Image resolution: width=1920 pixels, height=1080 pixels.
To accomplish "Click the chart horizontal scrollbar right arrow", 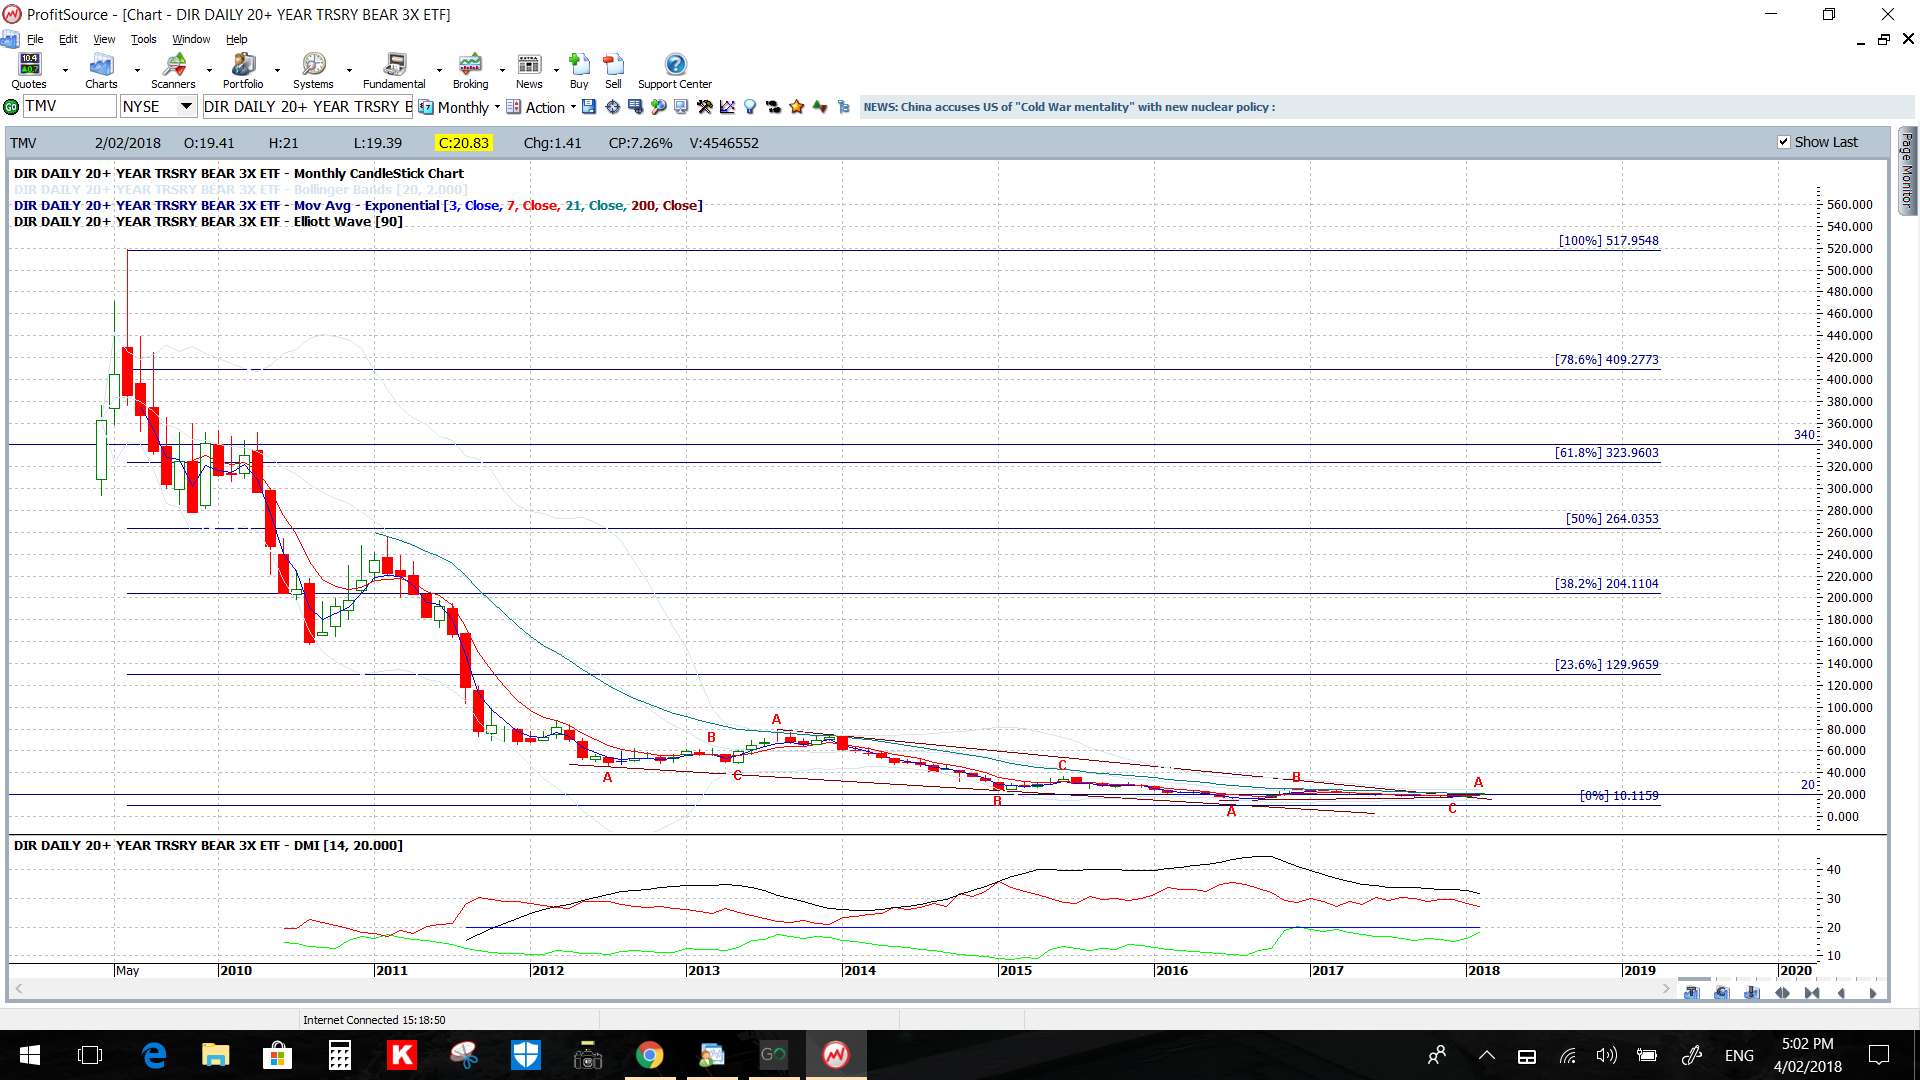I will (1666, 989).
